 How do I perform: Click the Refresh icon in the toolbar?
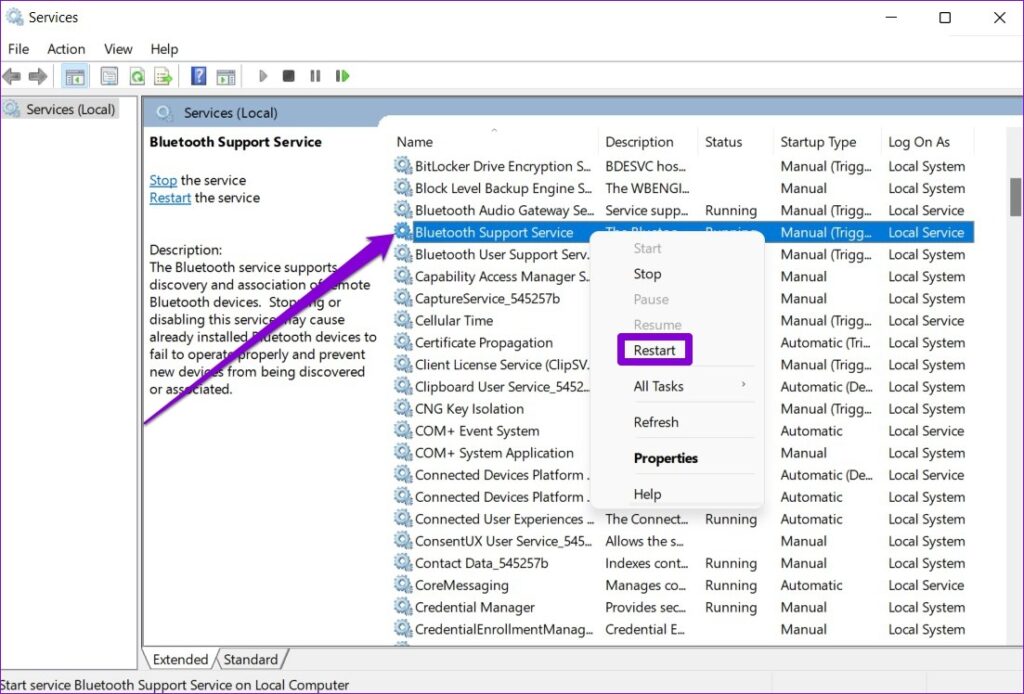[x=135, y=76]
